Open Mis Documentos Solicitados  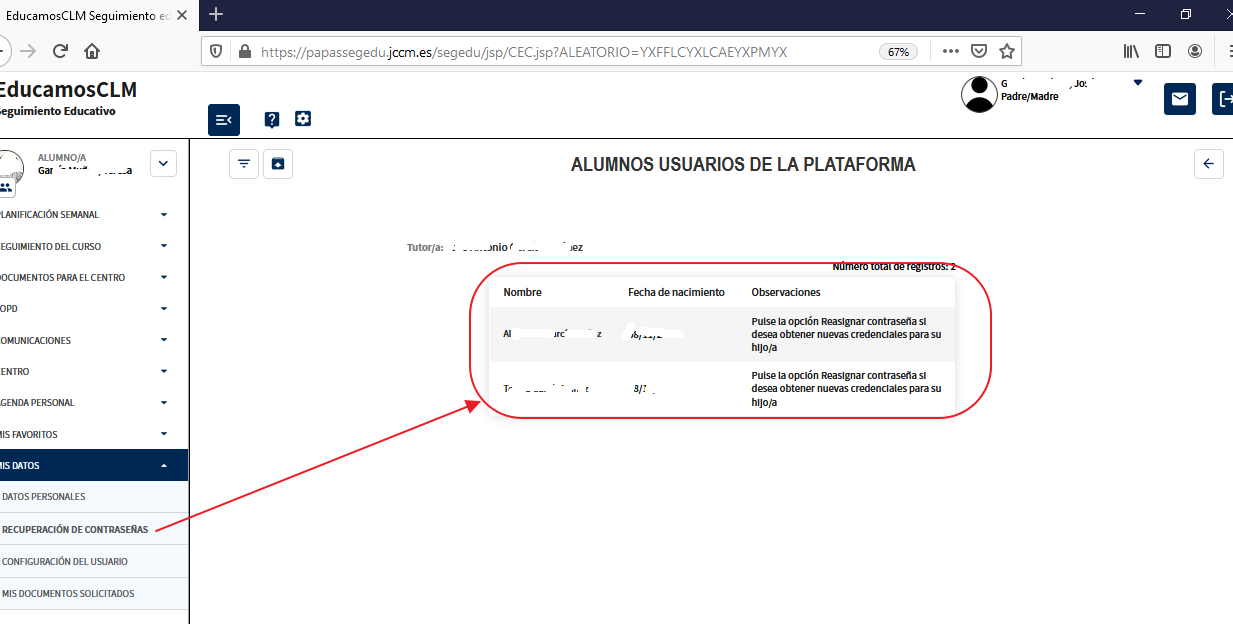68,594
